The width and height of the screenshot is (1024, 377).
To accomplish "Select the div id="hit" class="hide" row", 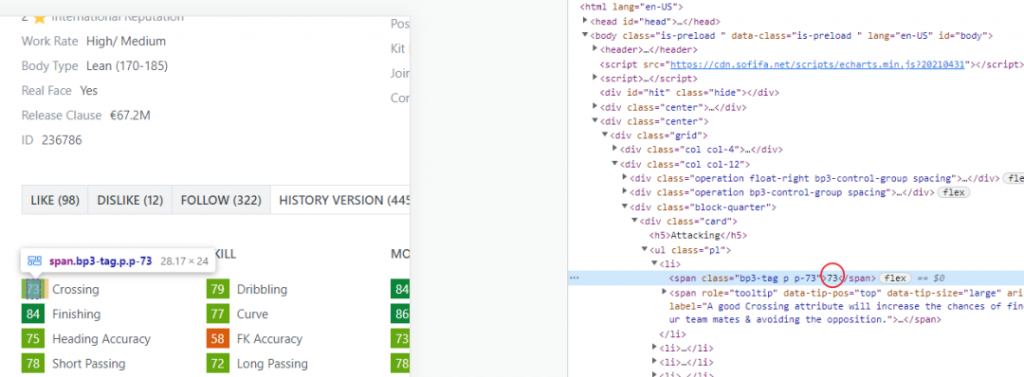I will pyautogui.click(x=689, y=93).
